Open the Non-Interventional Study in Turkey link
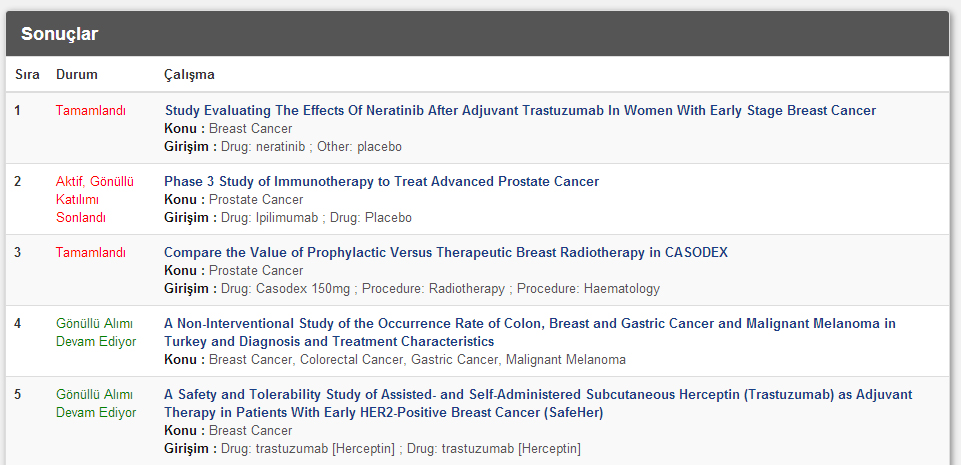961x465 pixels. tap(530, 332)
